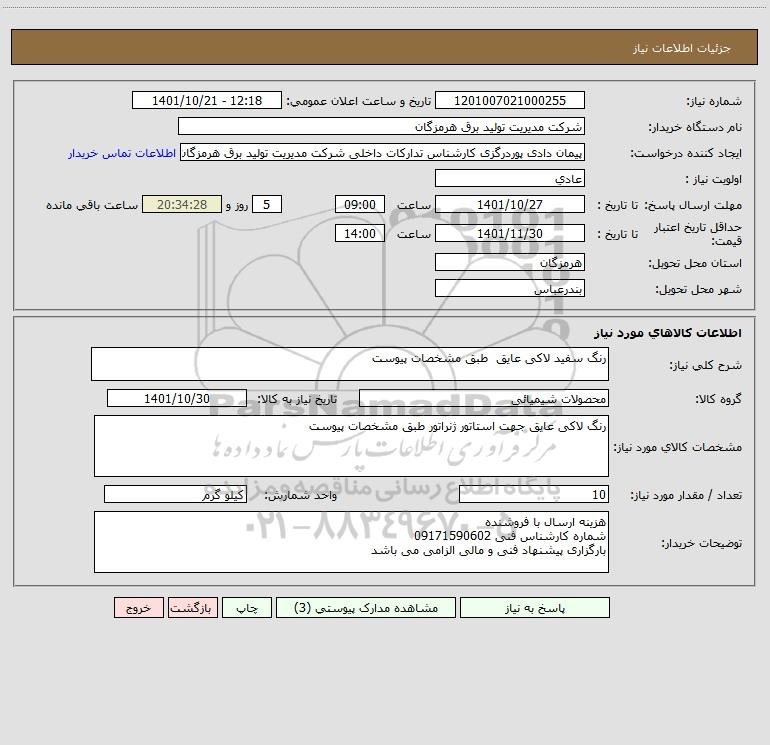Click the label تاریخ نیاز به کالا
Image resolution: width=770 pixels, height=745 pixels.
[x=297, y=399]
